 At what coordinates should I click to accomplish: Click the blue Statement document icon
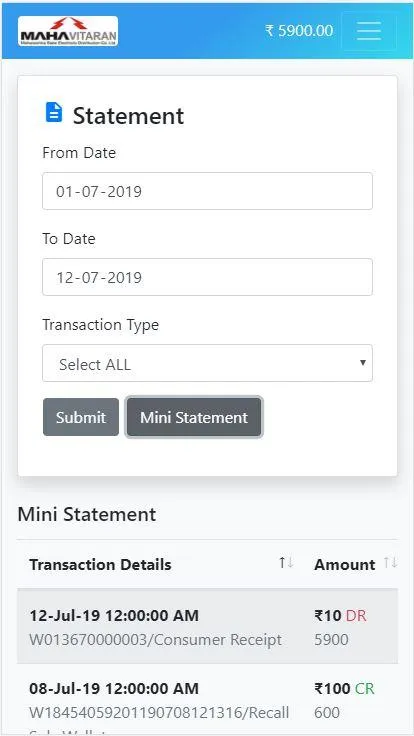(x=54, y=113)
